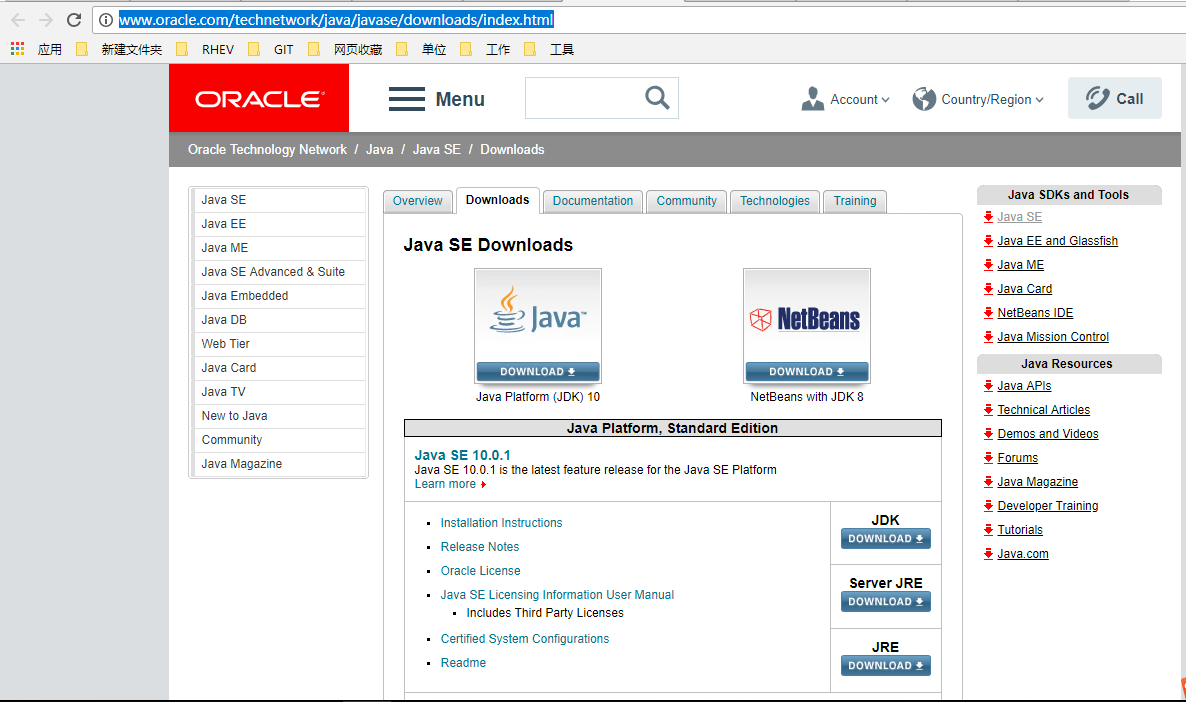Image resolution: width=1186 pixels, height=702 pixels.
Task: Open the 单位 bookmark folder
Action: [421, 49]
